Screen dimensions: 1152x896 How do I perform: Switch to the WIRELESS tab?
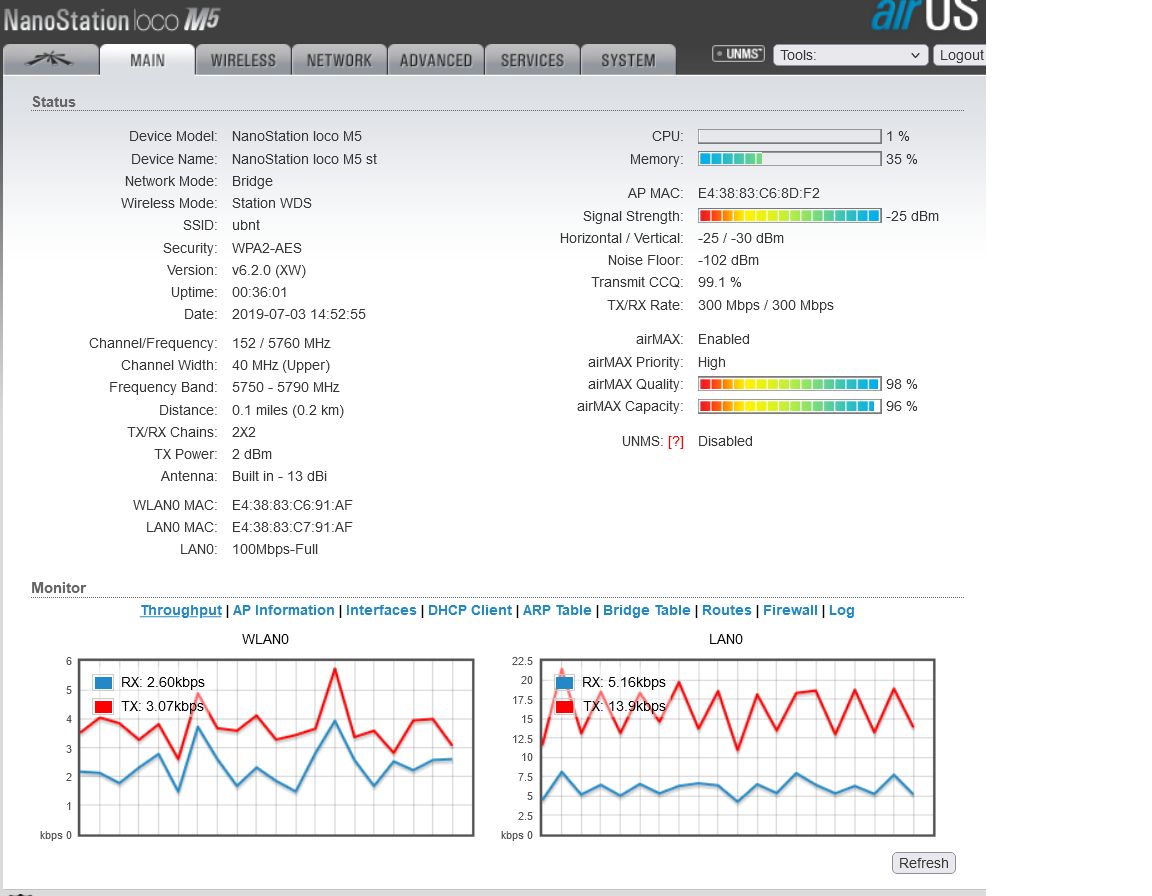tap(243, 60)
